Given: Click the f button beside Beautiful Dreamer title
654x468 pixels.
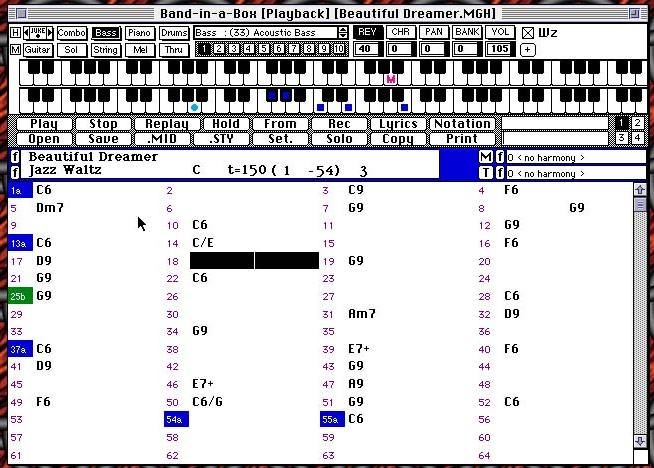Looking at the screenshot, I should [x=15, y=157].
